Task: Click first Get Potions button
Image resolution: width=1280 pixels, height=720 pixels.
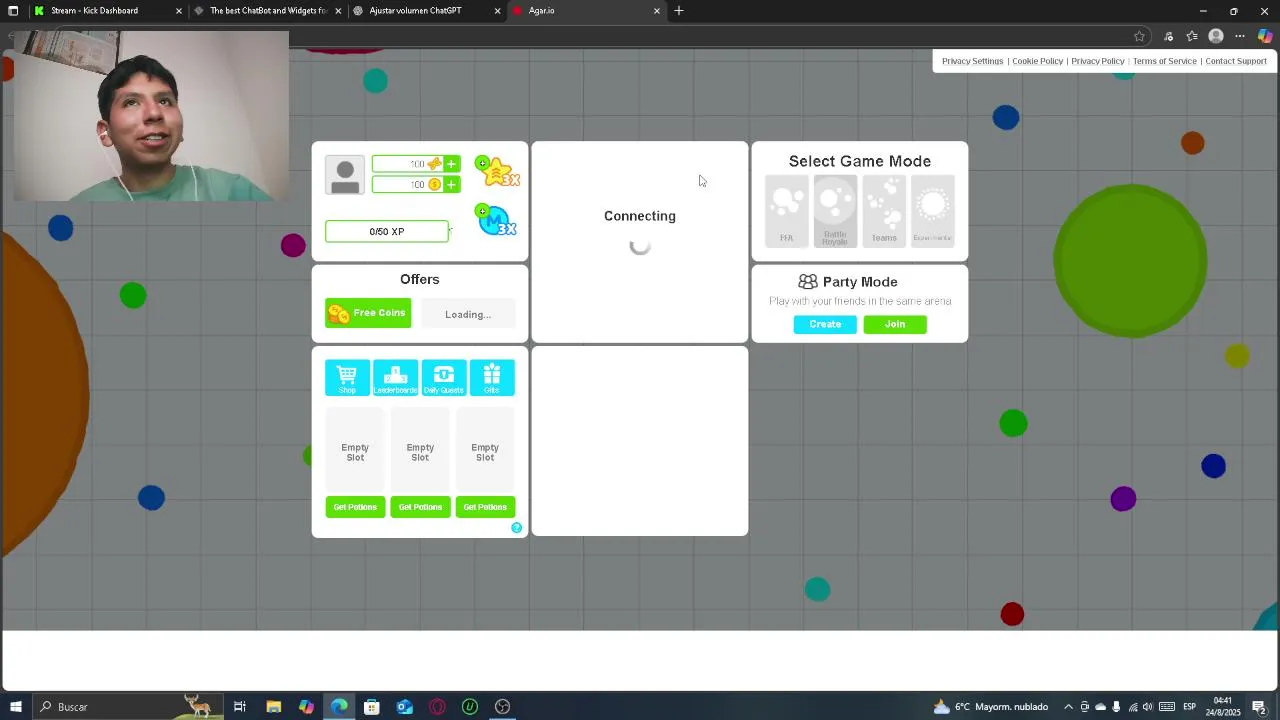Action: (x=355, y=507)
